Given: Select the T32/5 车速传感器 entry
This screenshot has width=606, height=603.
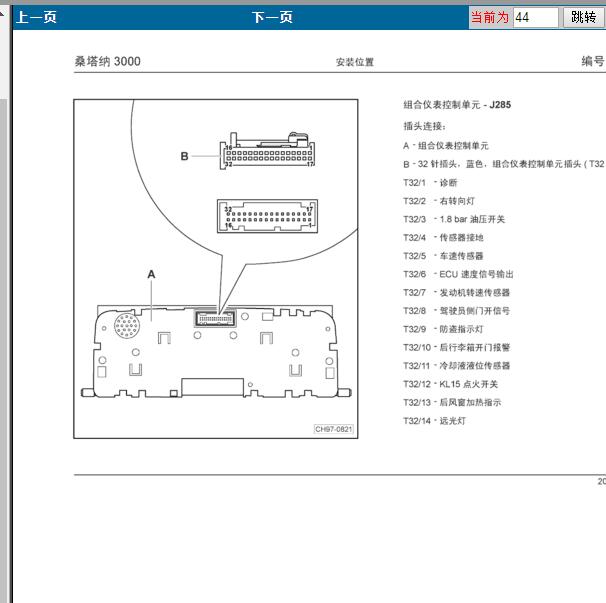Looking at the screenshot, I should click(443, 256).
